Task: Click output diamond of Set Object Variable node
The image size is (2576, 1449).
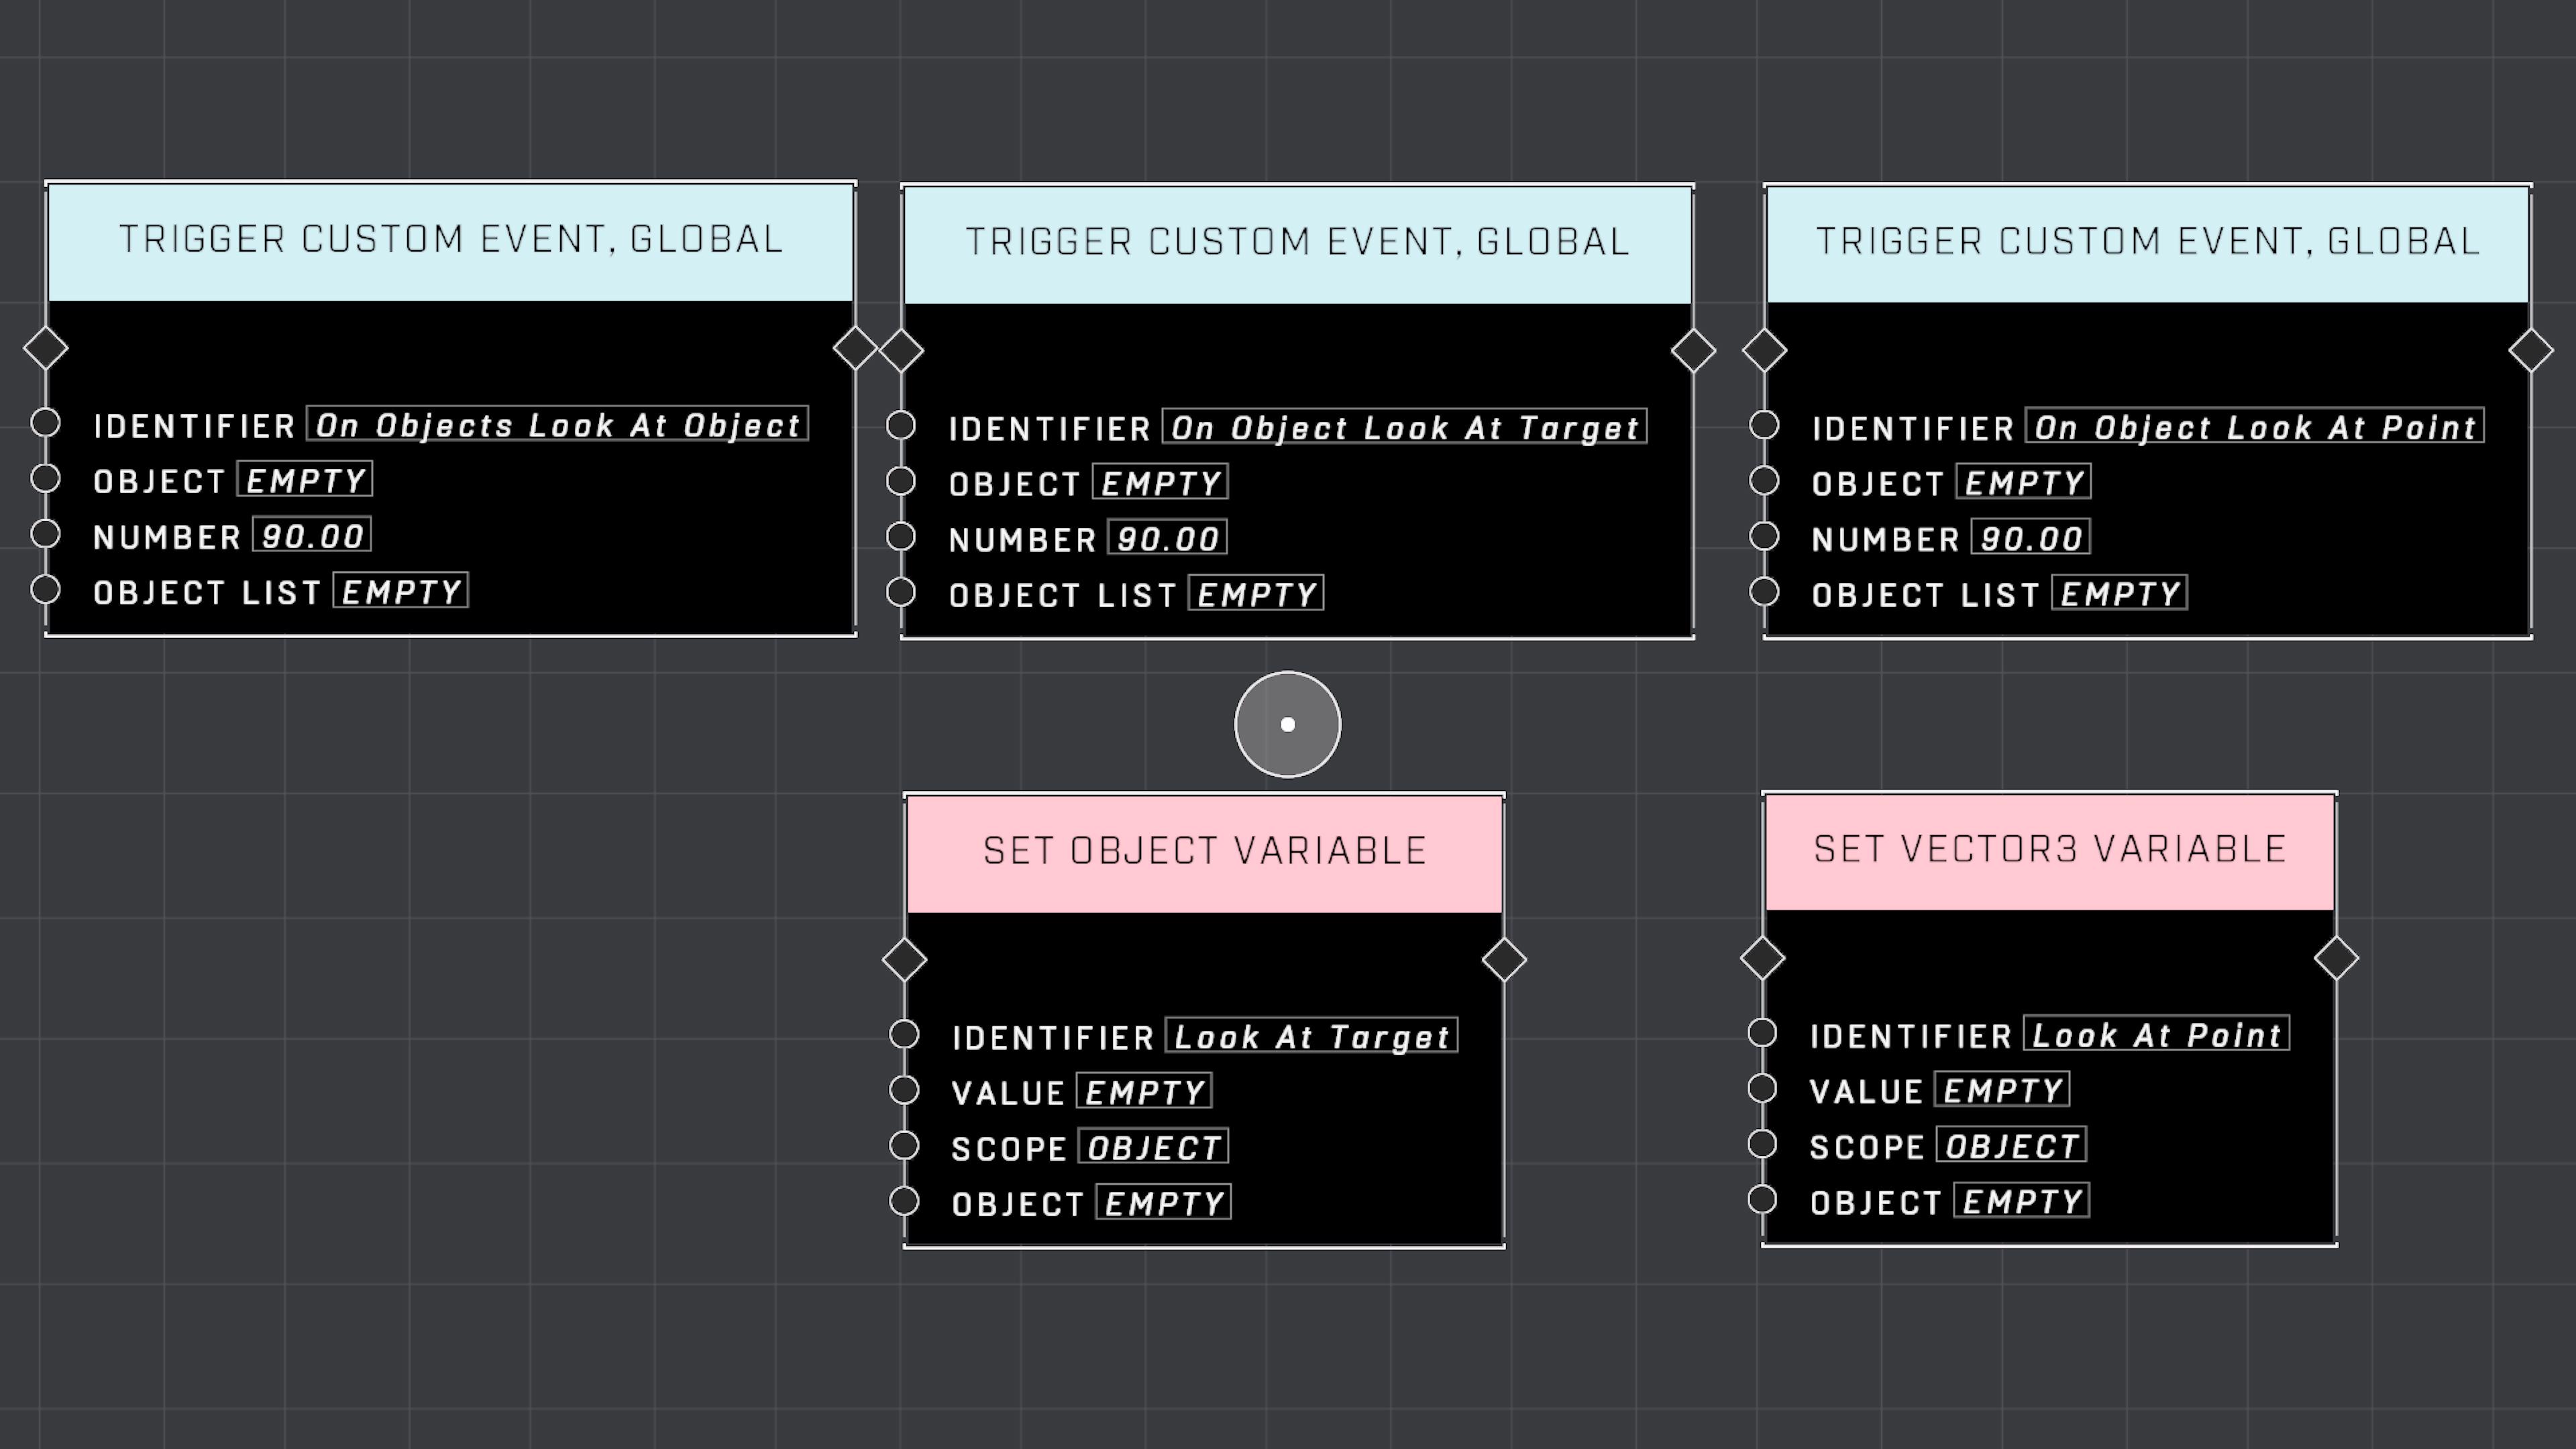Action: coord(1504,960)
